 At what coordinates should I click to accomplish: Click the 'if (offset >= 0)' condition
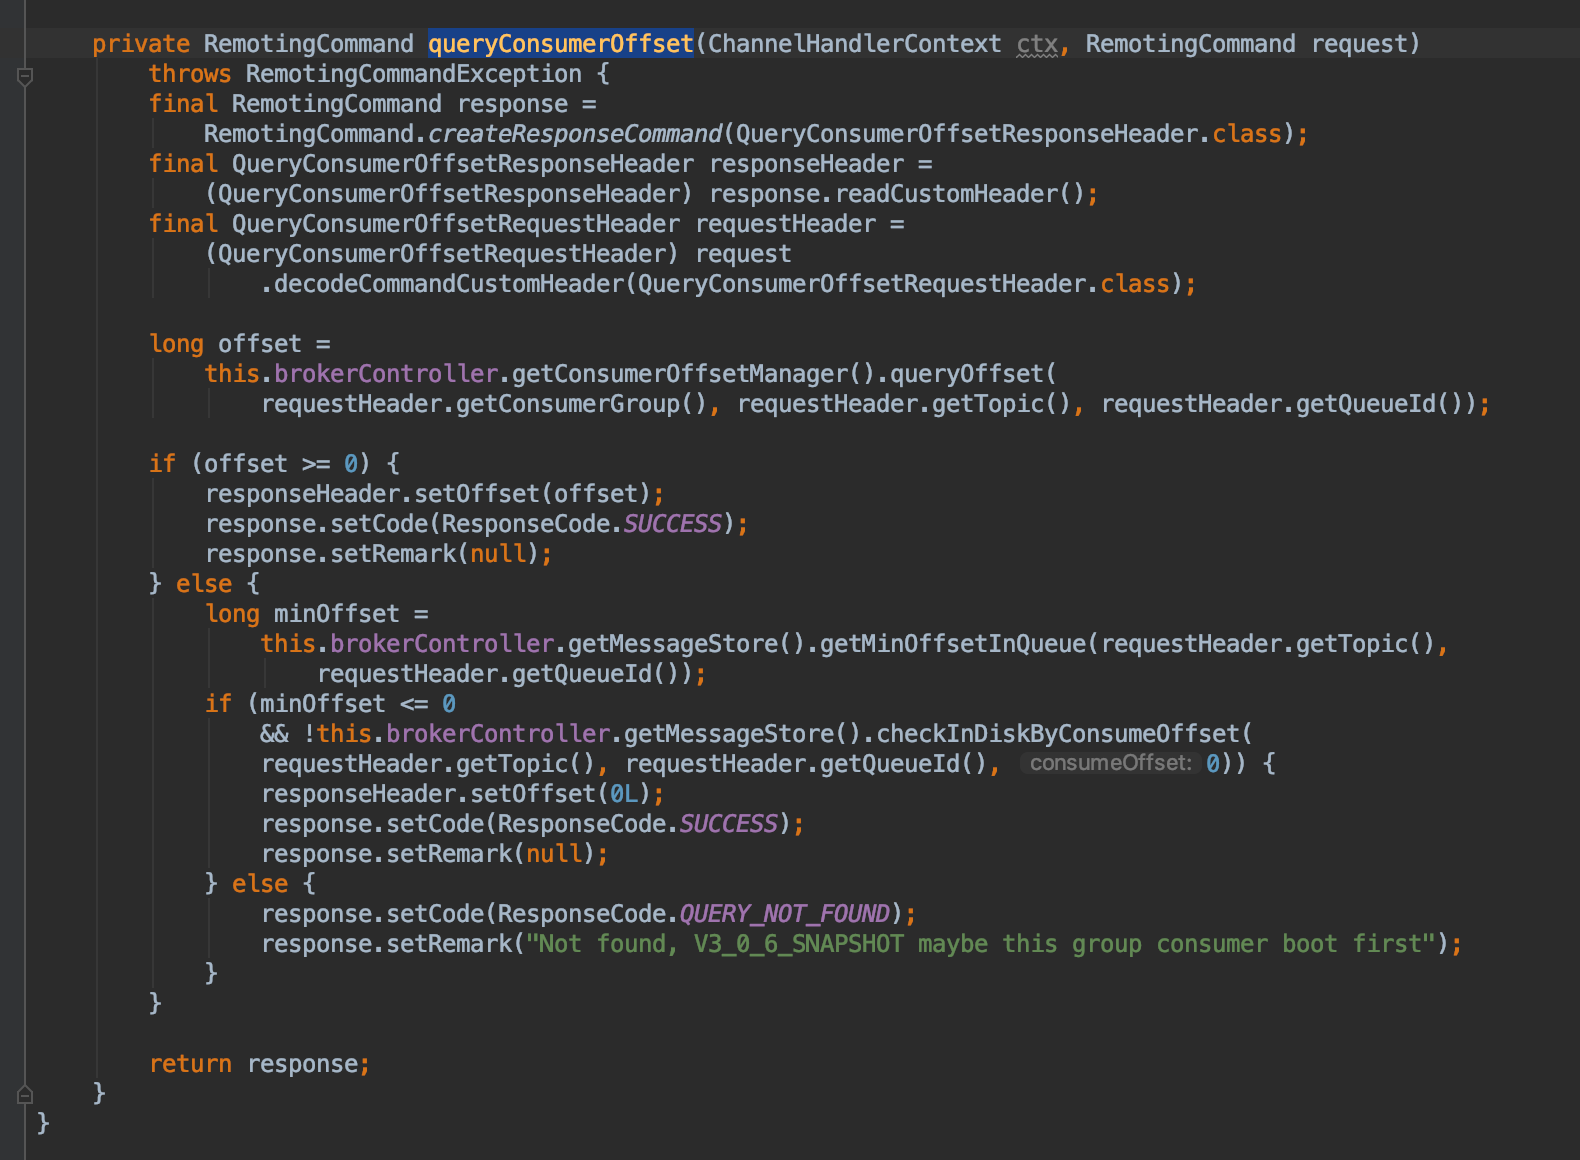(260, 464)
